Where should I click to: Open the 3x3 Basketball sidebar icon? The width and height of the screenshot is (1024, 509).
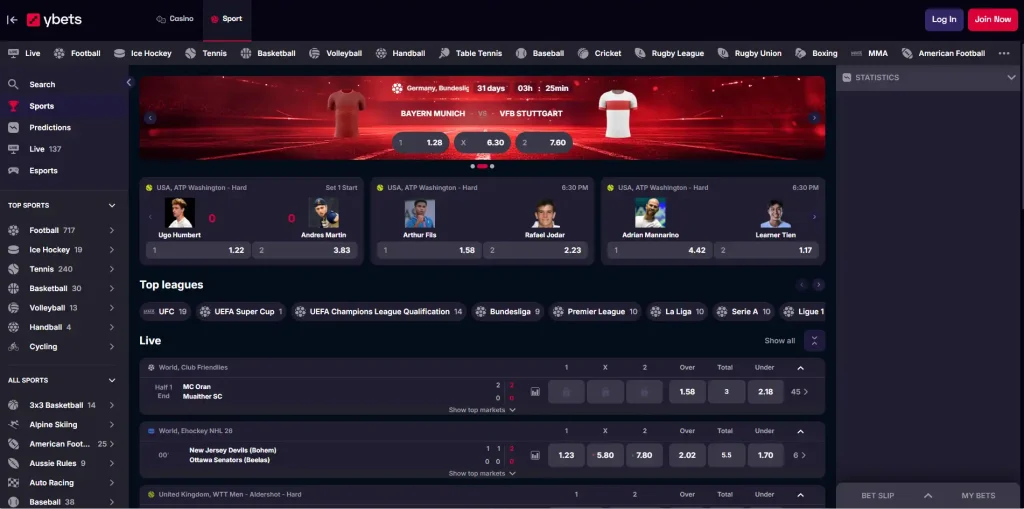tap(13, 405)
